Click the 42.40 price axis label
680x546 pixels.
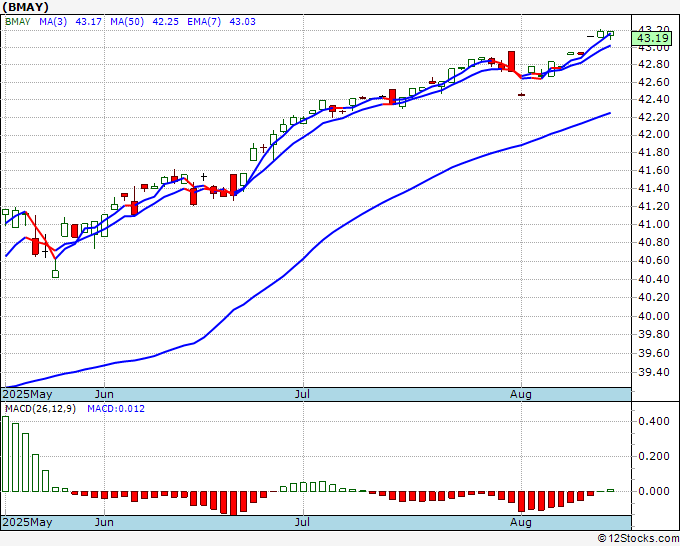click(654, 99)
